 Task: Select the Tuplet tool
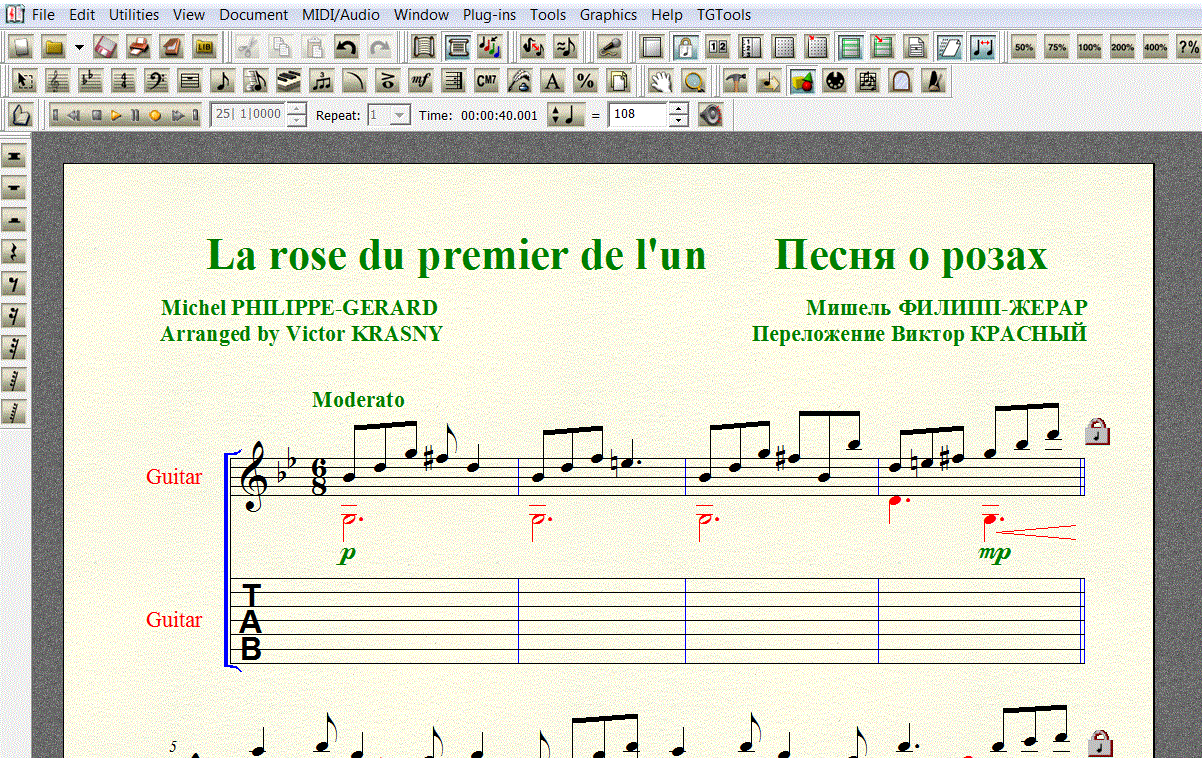[321, 82]
